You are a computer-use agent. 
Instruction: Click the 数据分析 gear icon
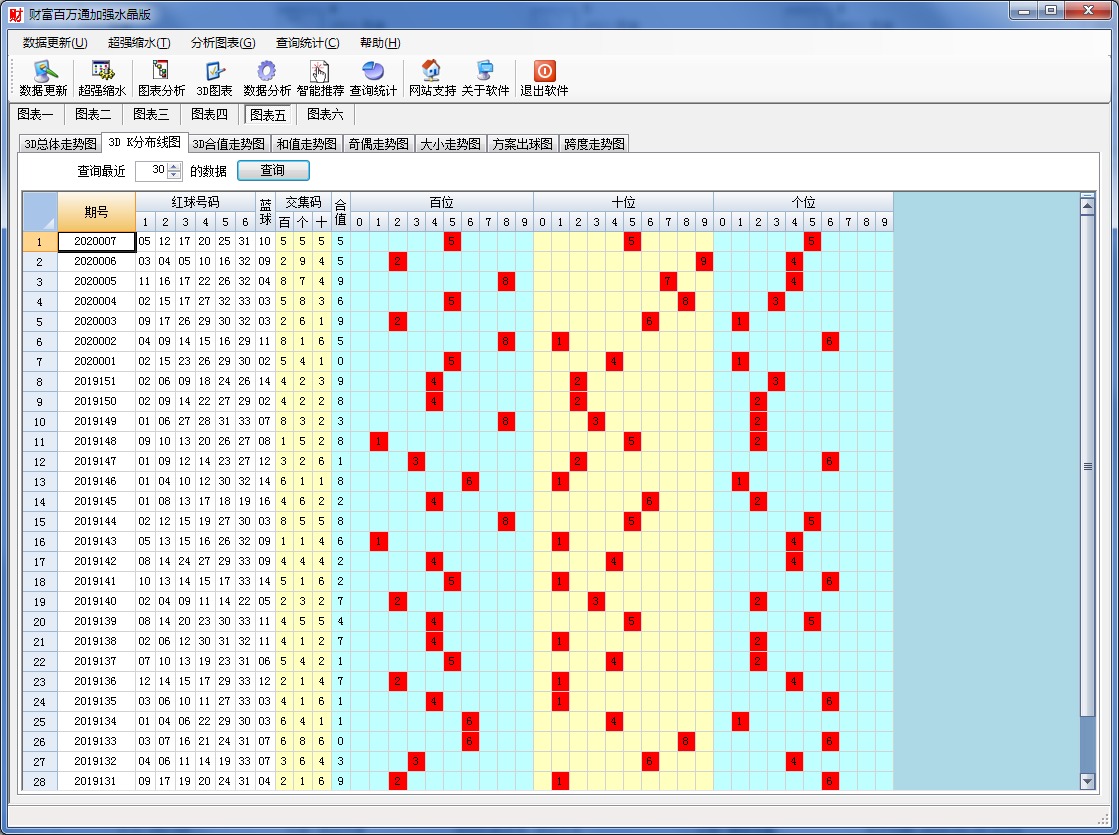tap(267, 78)
